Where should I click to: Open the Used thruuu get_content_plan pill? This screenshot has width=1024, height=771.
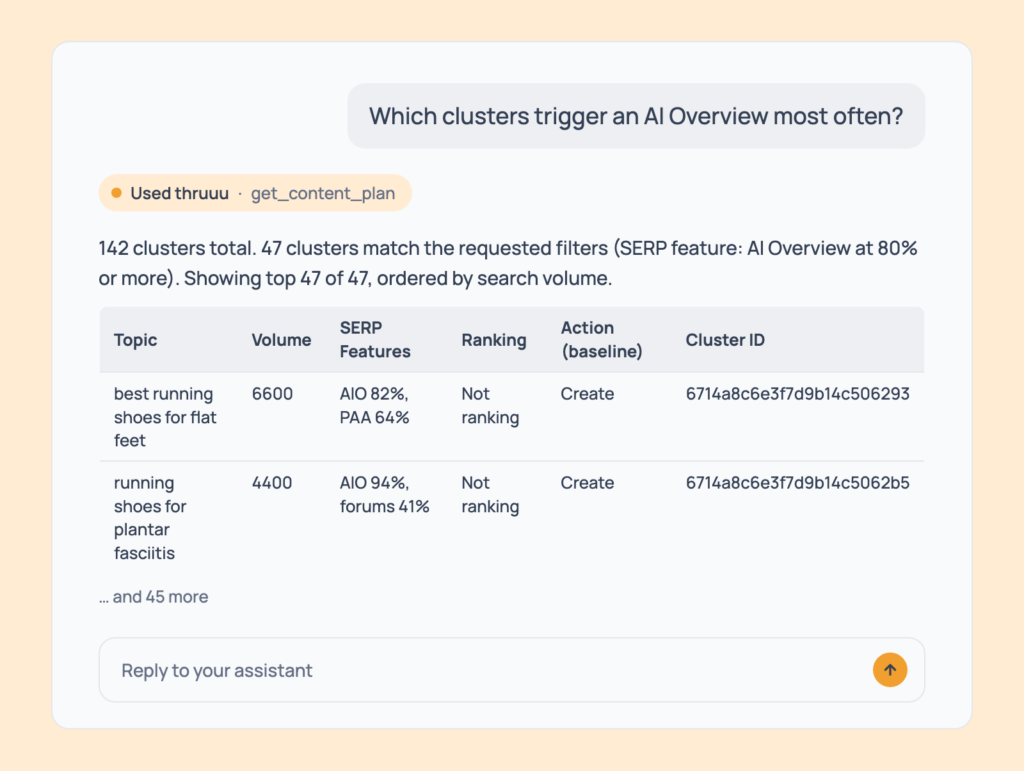point(255,193)
